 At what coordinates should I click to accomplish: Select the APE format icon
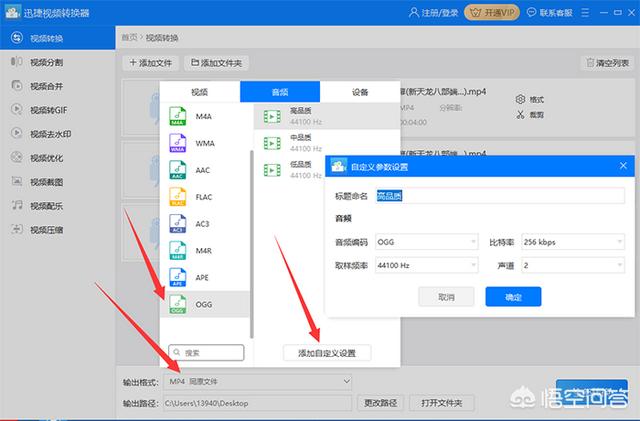[x=178, y=278]
